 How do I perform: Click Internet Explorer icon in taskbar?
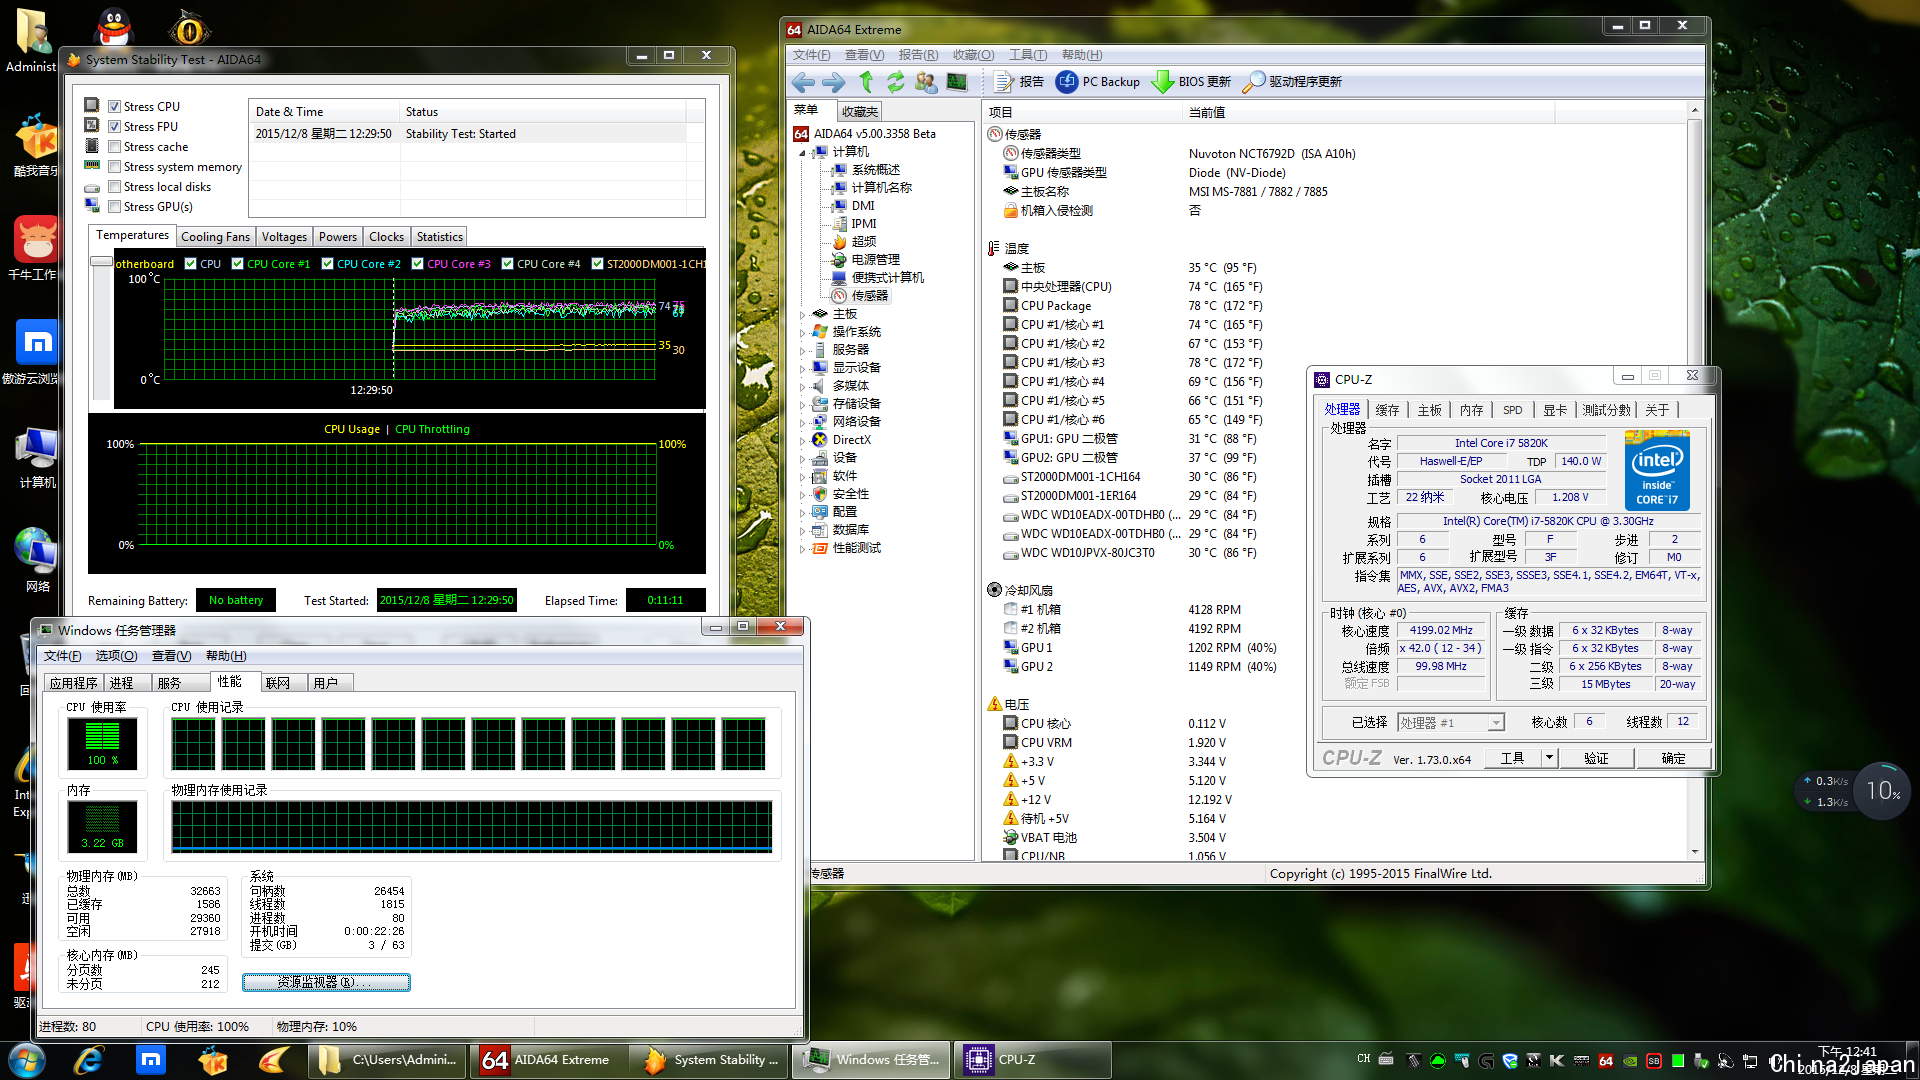pos(89,1060)
